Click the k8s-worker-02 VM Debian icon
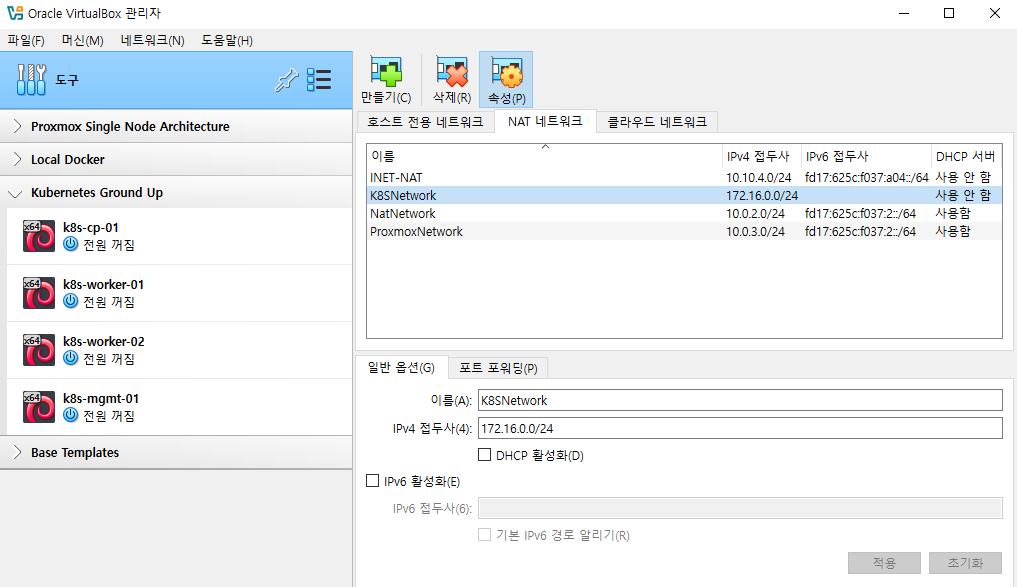 point(39,350)
